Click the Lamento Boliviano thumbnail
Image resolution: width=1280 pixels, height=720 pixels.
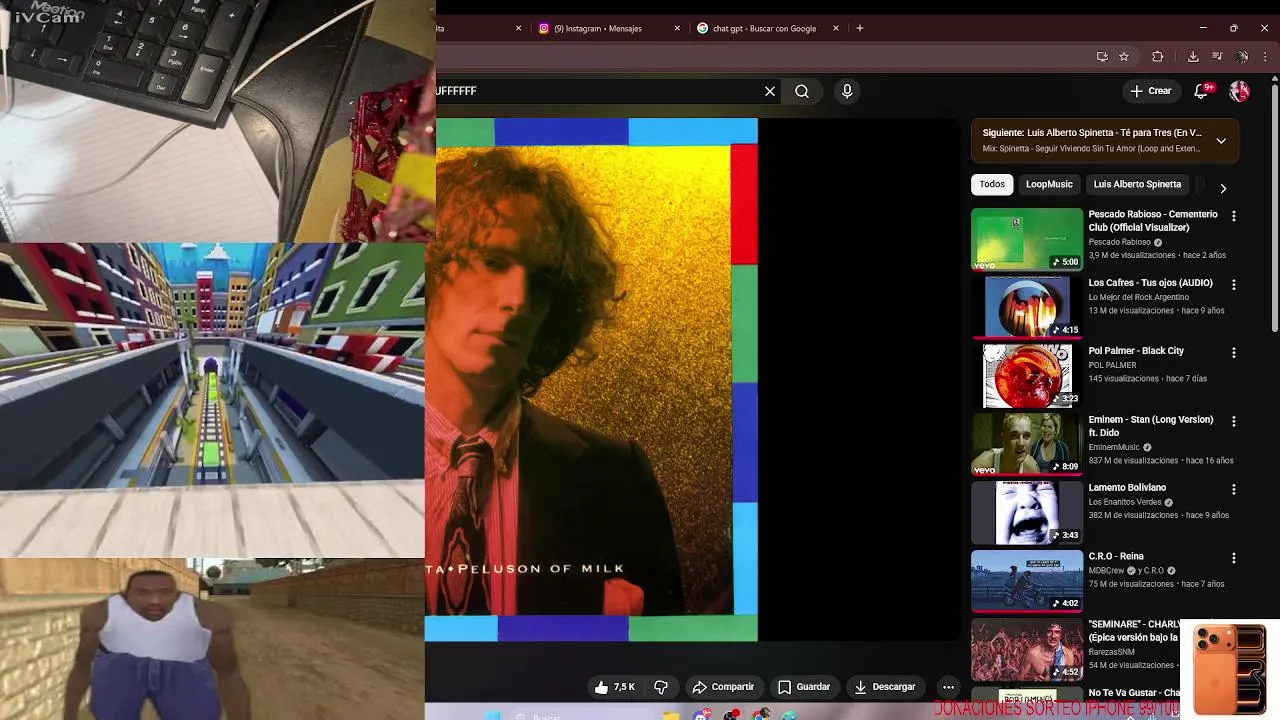[1027, 512]
